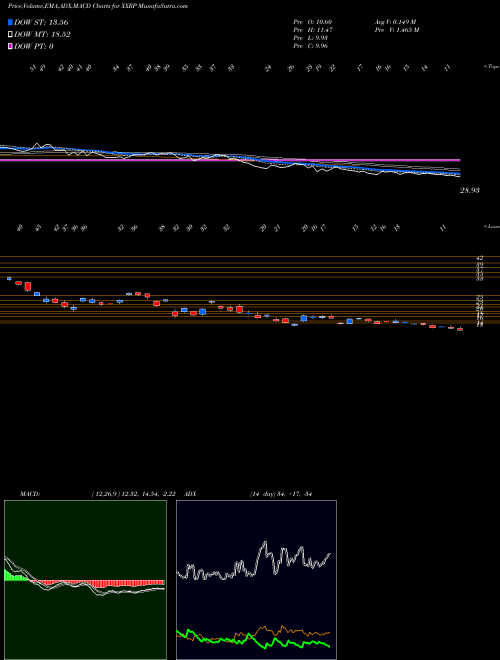Select the 'DOW MT: 18.52' legend label
This screenshot has height=660, width=500.
[42, 35]
